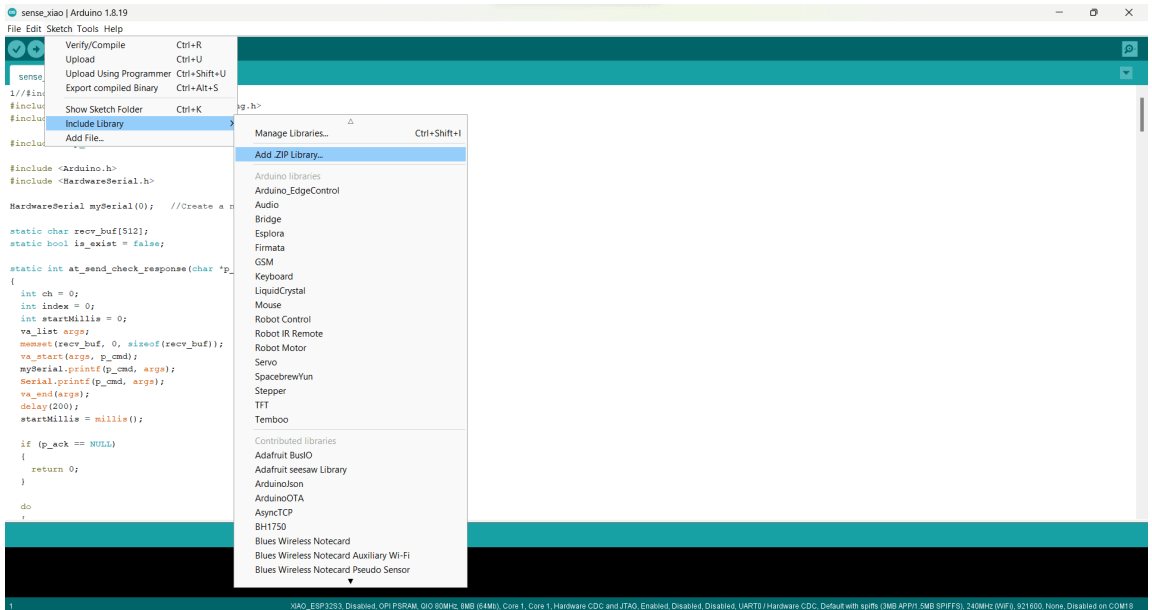
Task: Select Upload Using Programmer
Action: click(x=141, y=73)
